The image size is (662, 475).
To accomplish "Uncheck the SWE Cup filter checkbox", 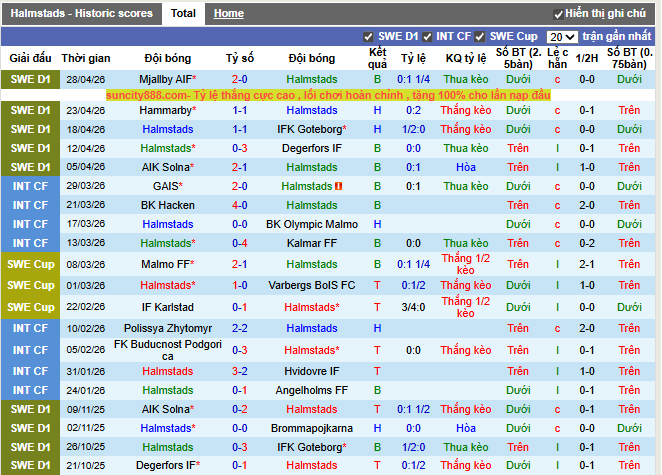I will click(x=480, y=37).
